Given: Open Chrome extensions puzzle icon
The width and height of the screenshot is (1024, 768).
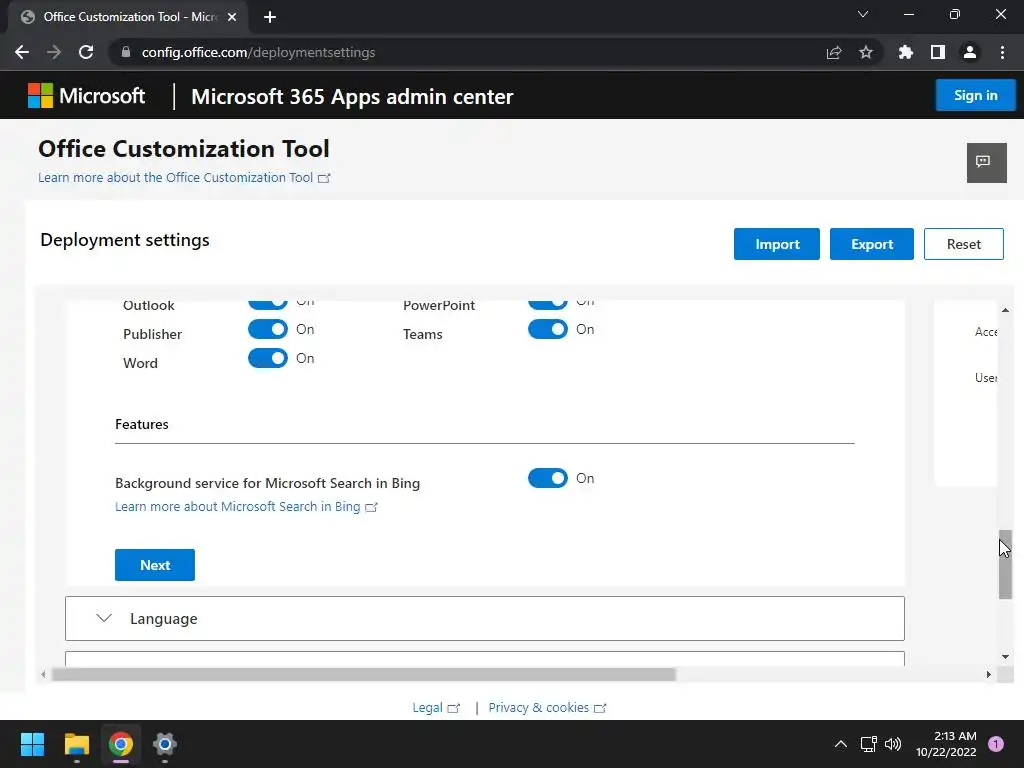Looking at the screenshot, I should coord(906,53).
